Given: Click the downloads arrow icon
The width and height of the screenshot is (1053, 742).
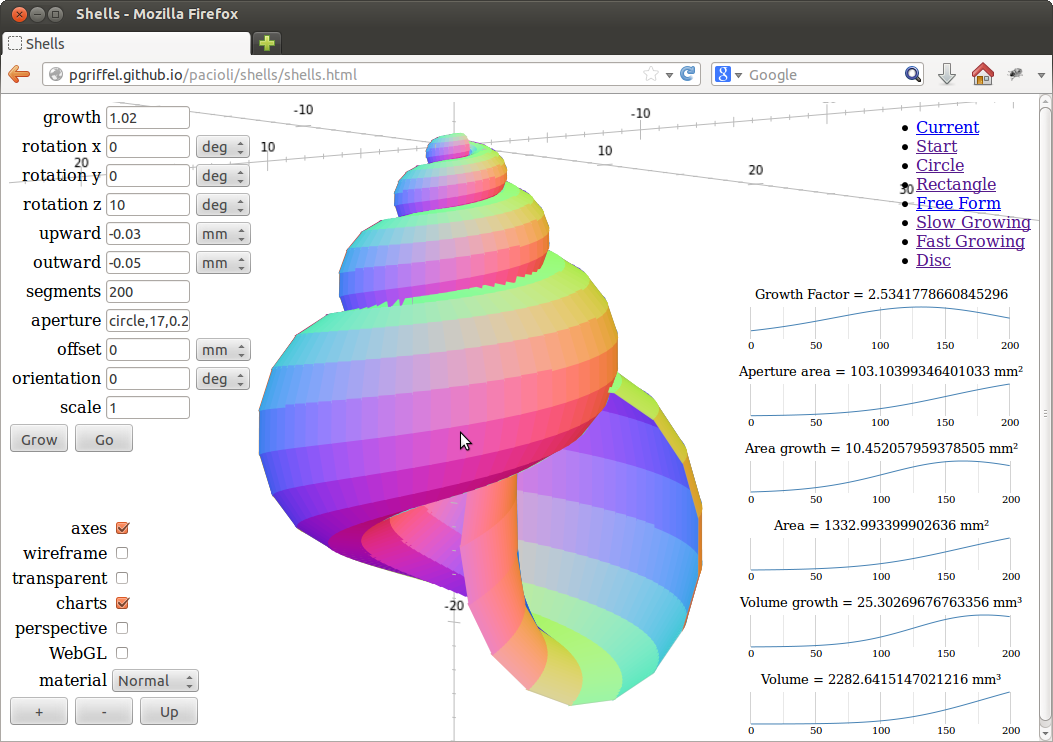Looking at the screenshot, I should tap(946, 73).
